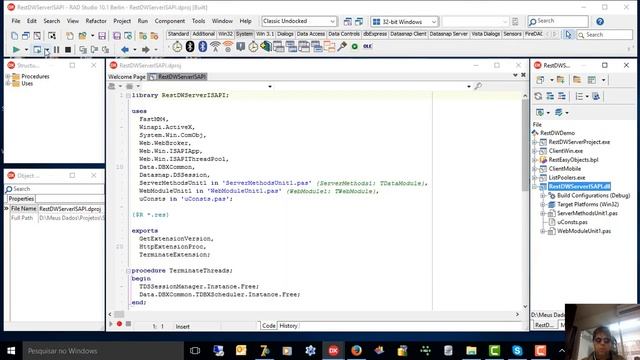This screenshot has height=360, width=640.
Task: Open the Refactor menu
Action: click(x=96, y=21)
